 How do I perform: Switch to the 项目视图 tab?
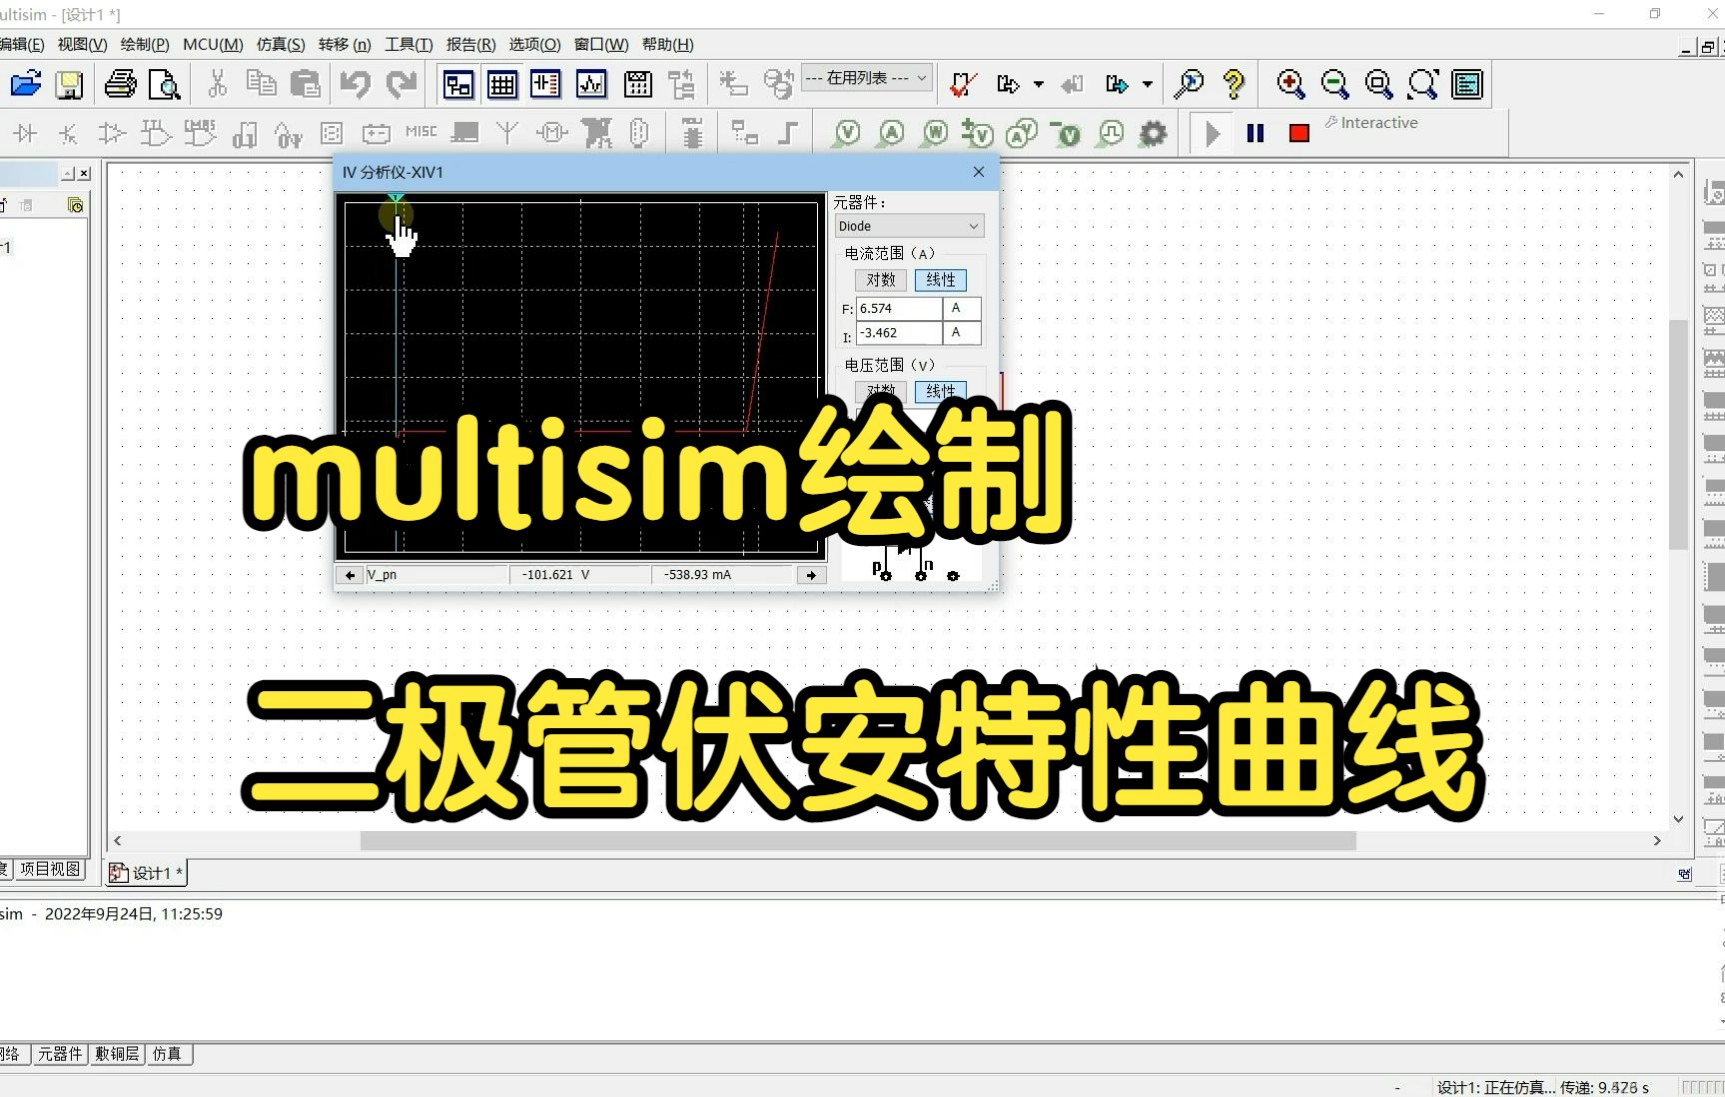(x=50, y=869)
